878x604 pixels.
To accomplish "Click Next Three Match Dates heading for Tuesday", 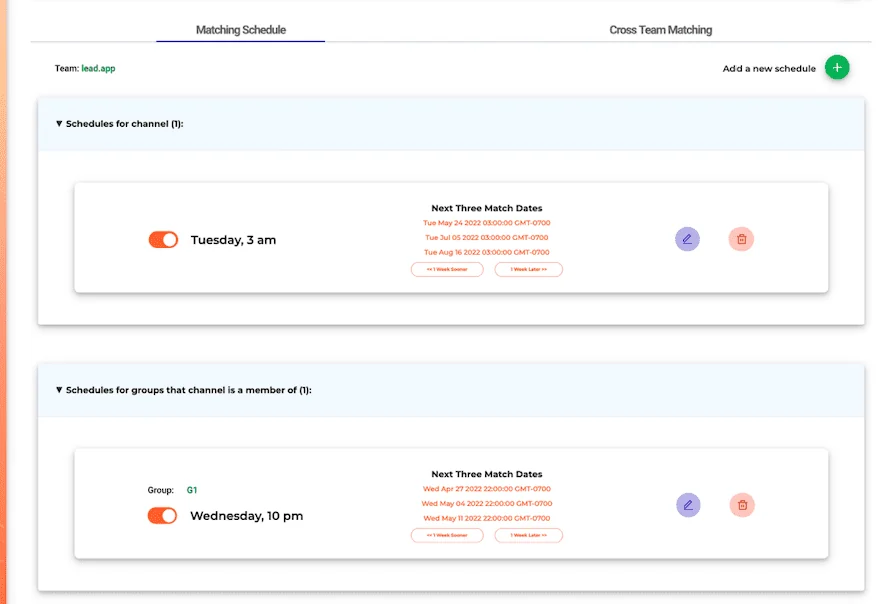I will (487, 208).
